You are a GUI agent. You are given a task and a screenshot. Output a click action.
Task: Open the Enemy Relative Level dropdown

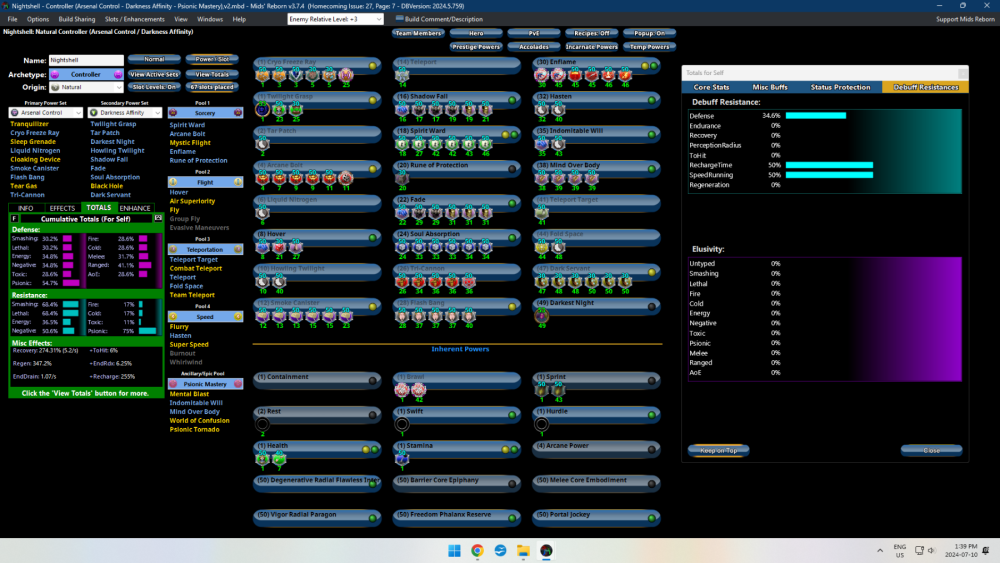click(x=335, y=19)
